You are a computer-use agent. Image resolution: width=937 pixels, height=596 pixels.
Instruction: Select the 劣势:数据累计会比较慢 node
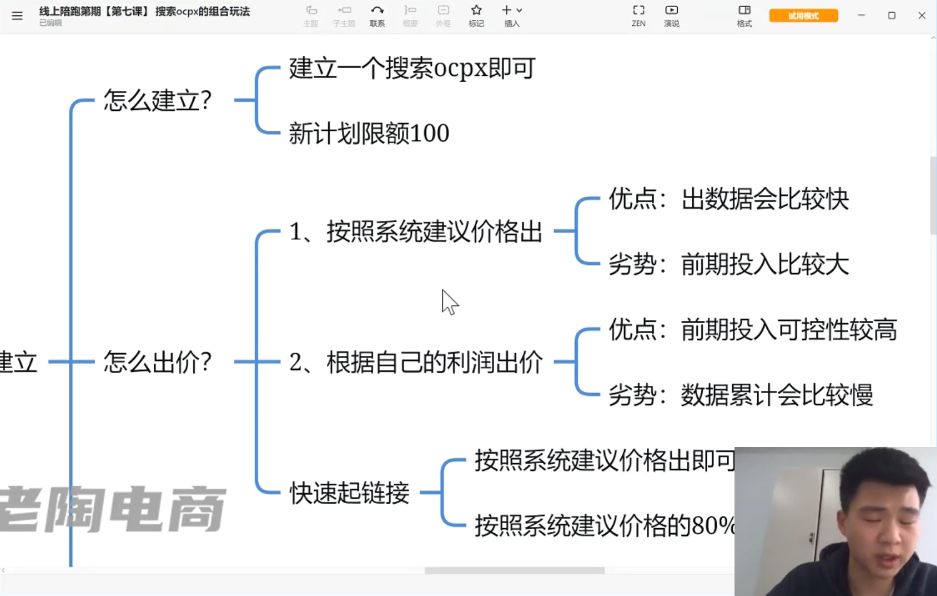coord(740,394)
